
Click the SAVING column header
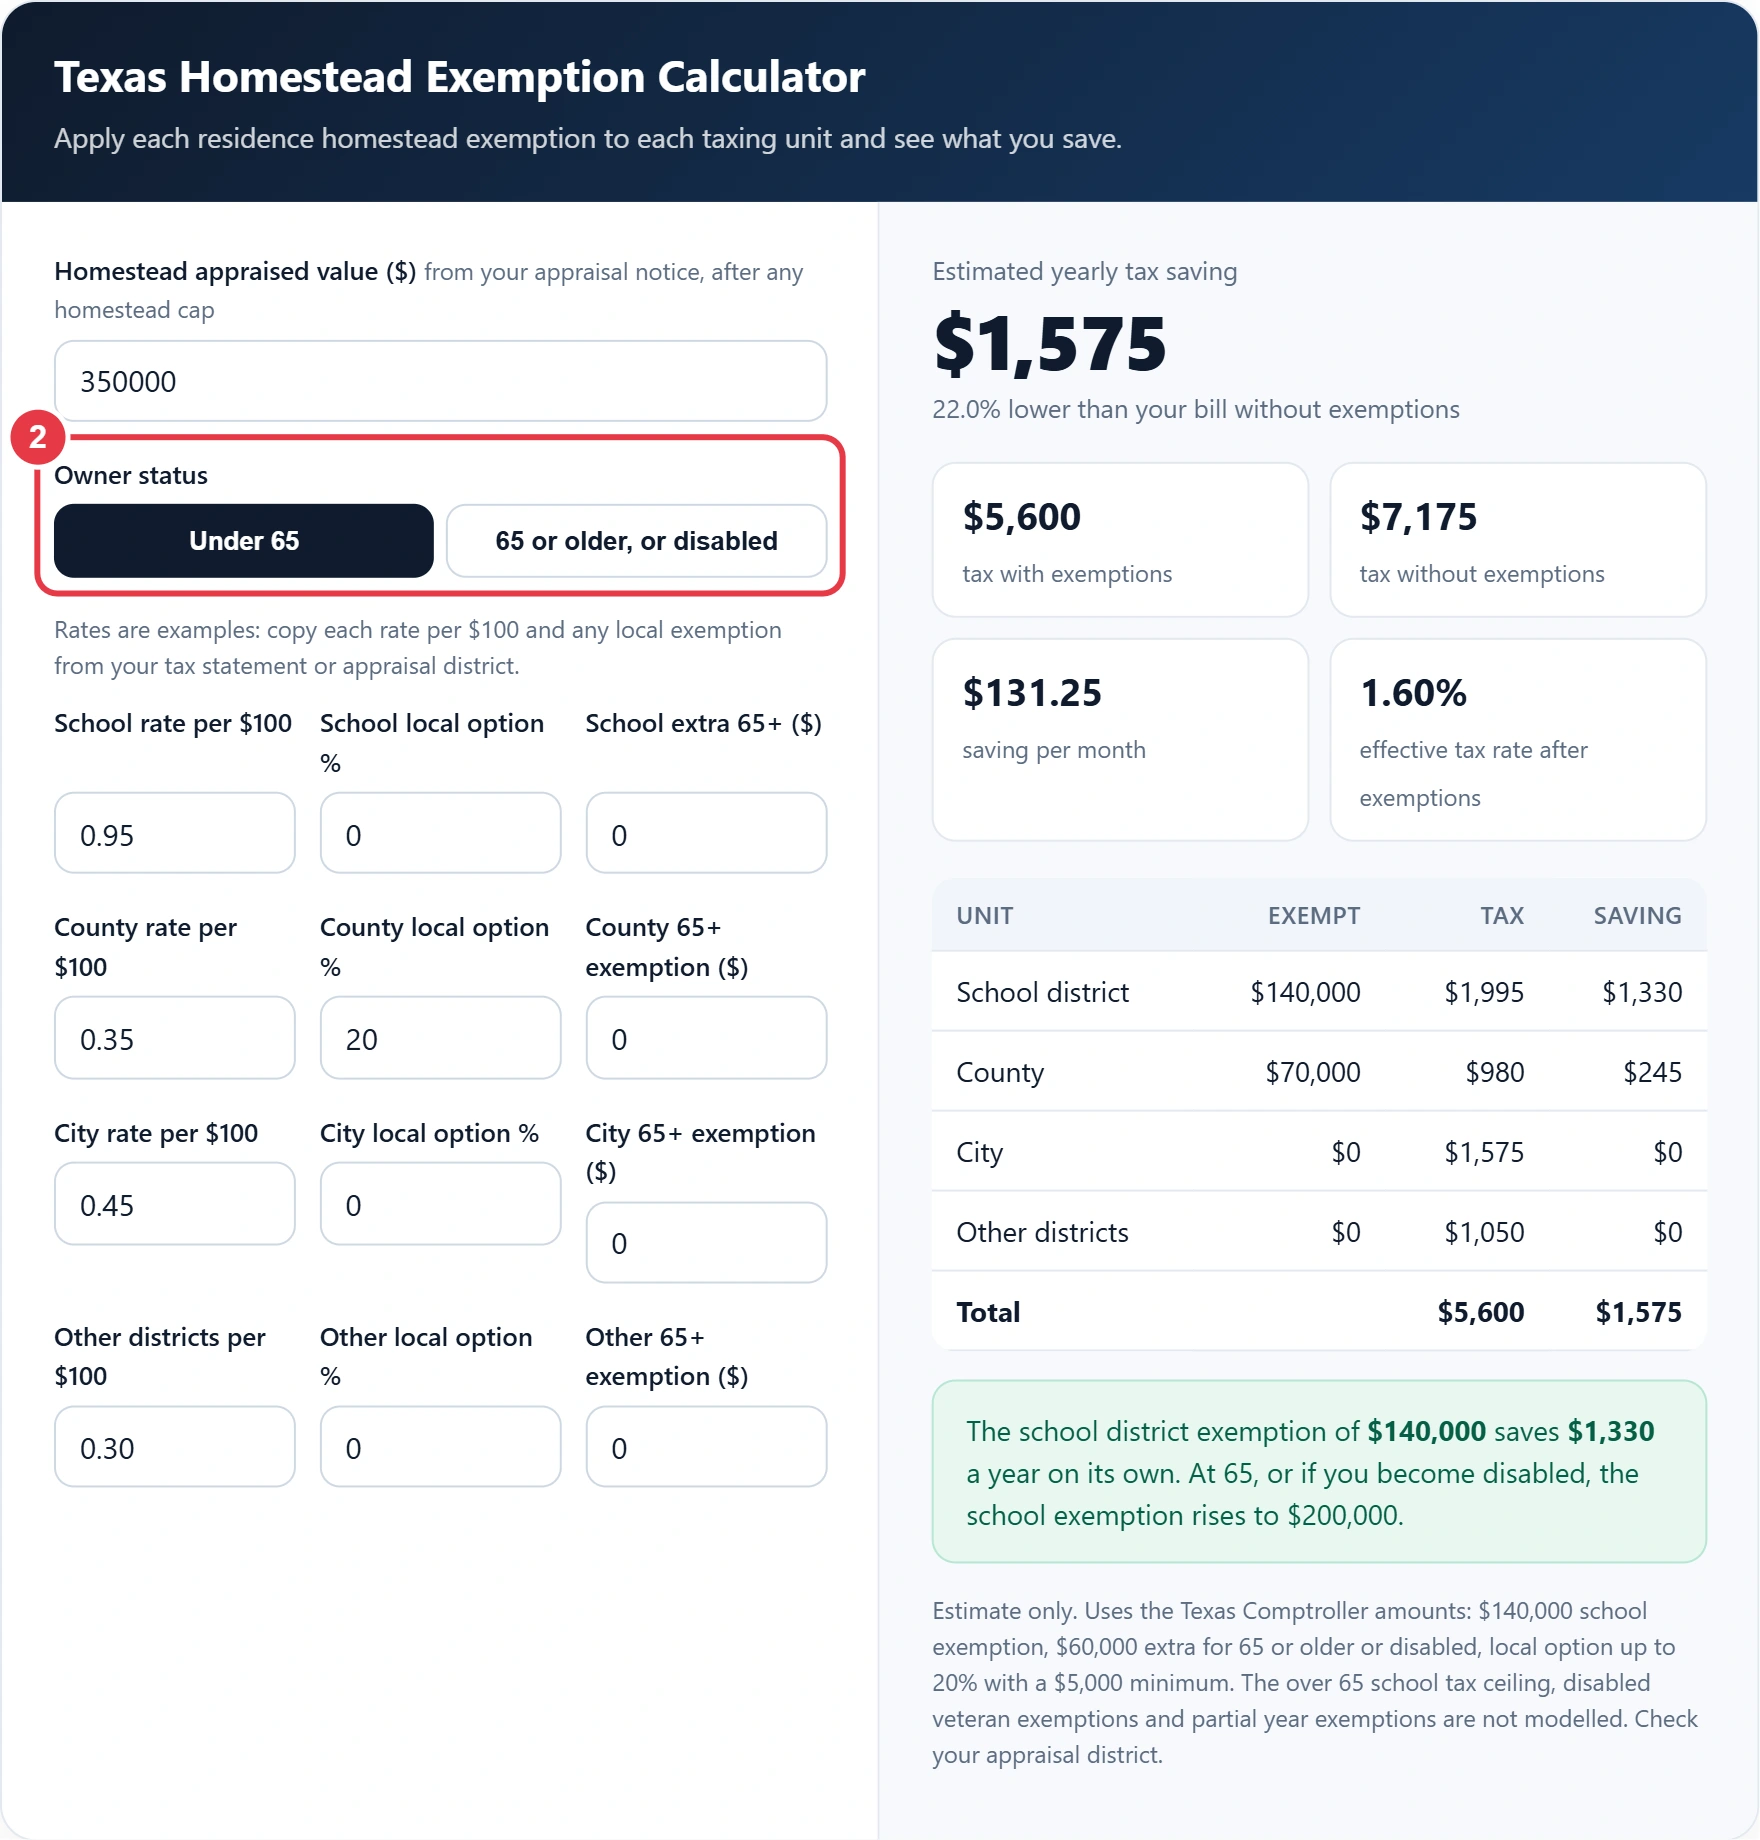[1637, 915]
